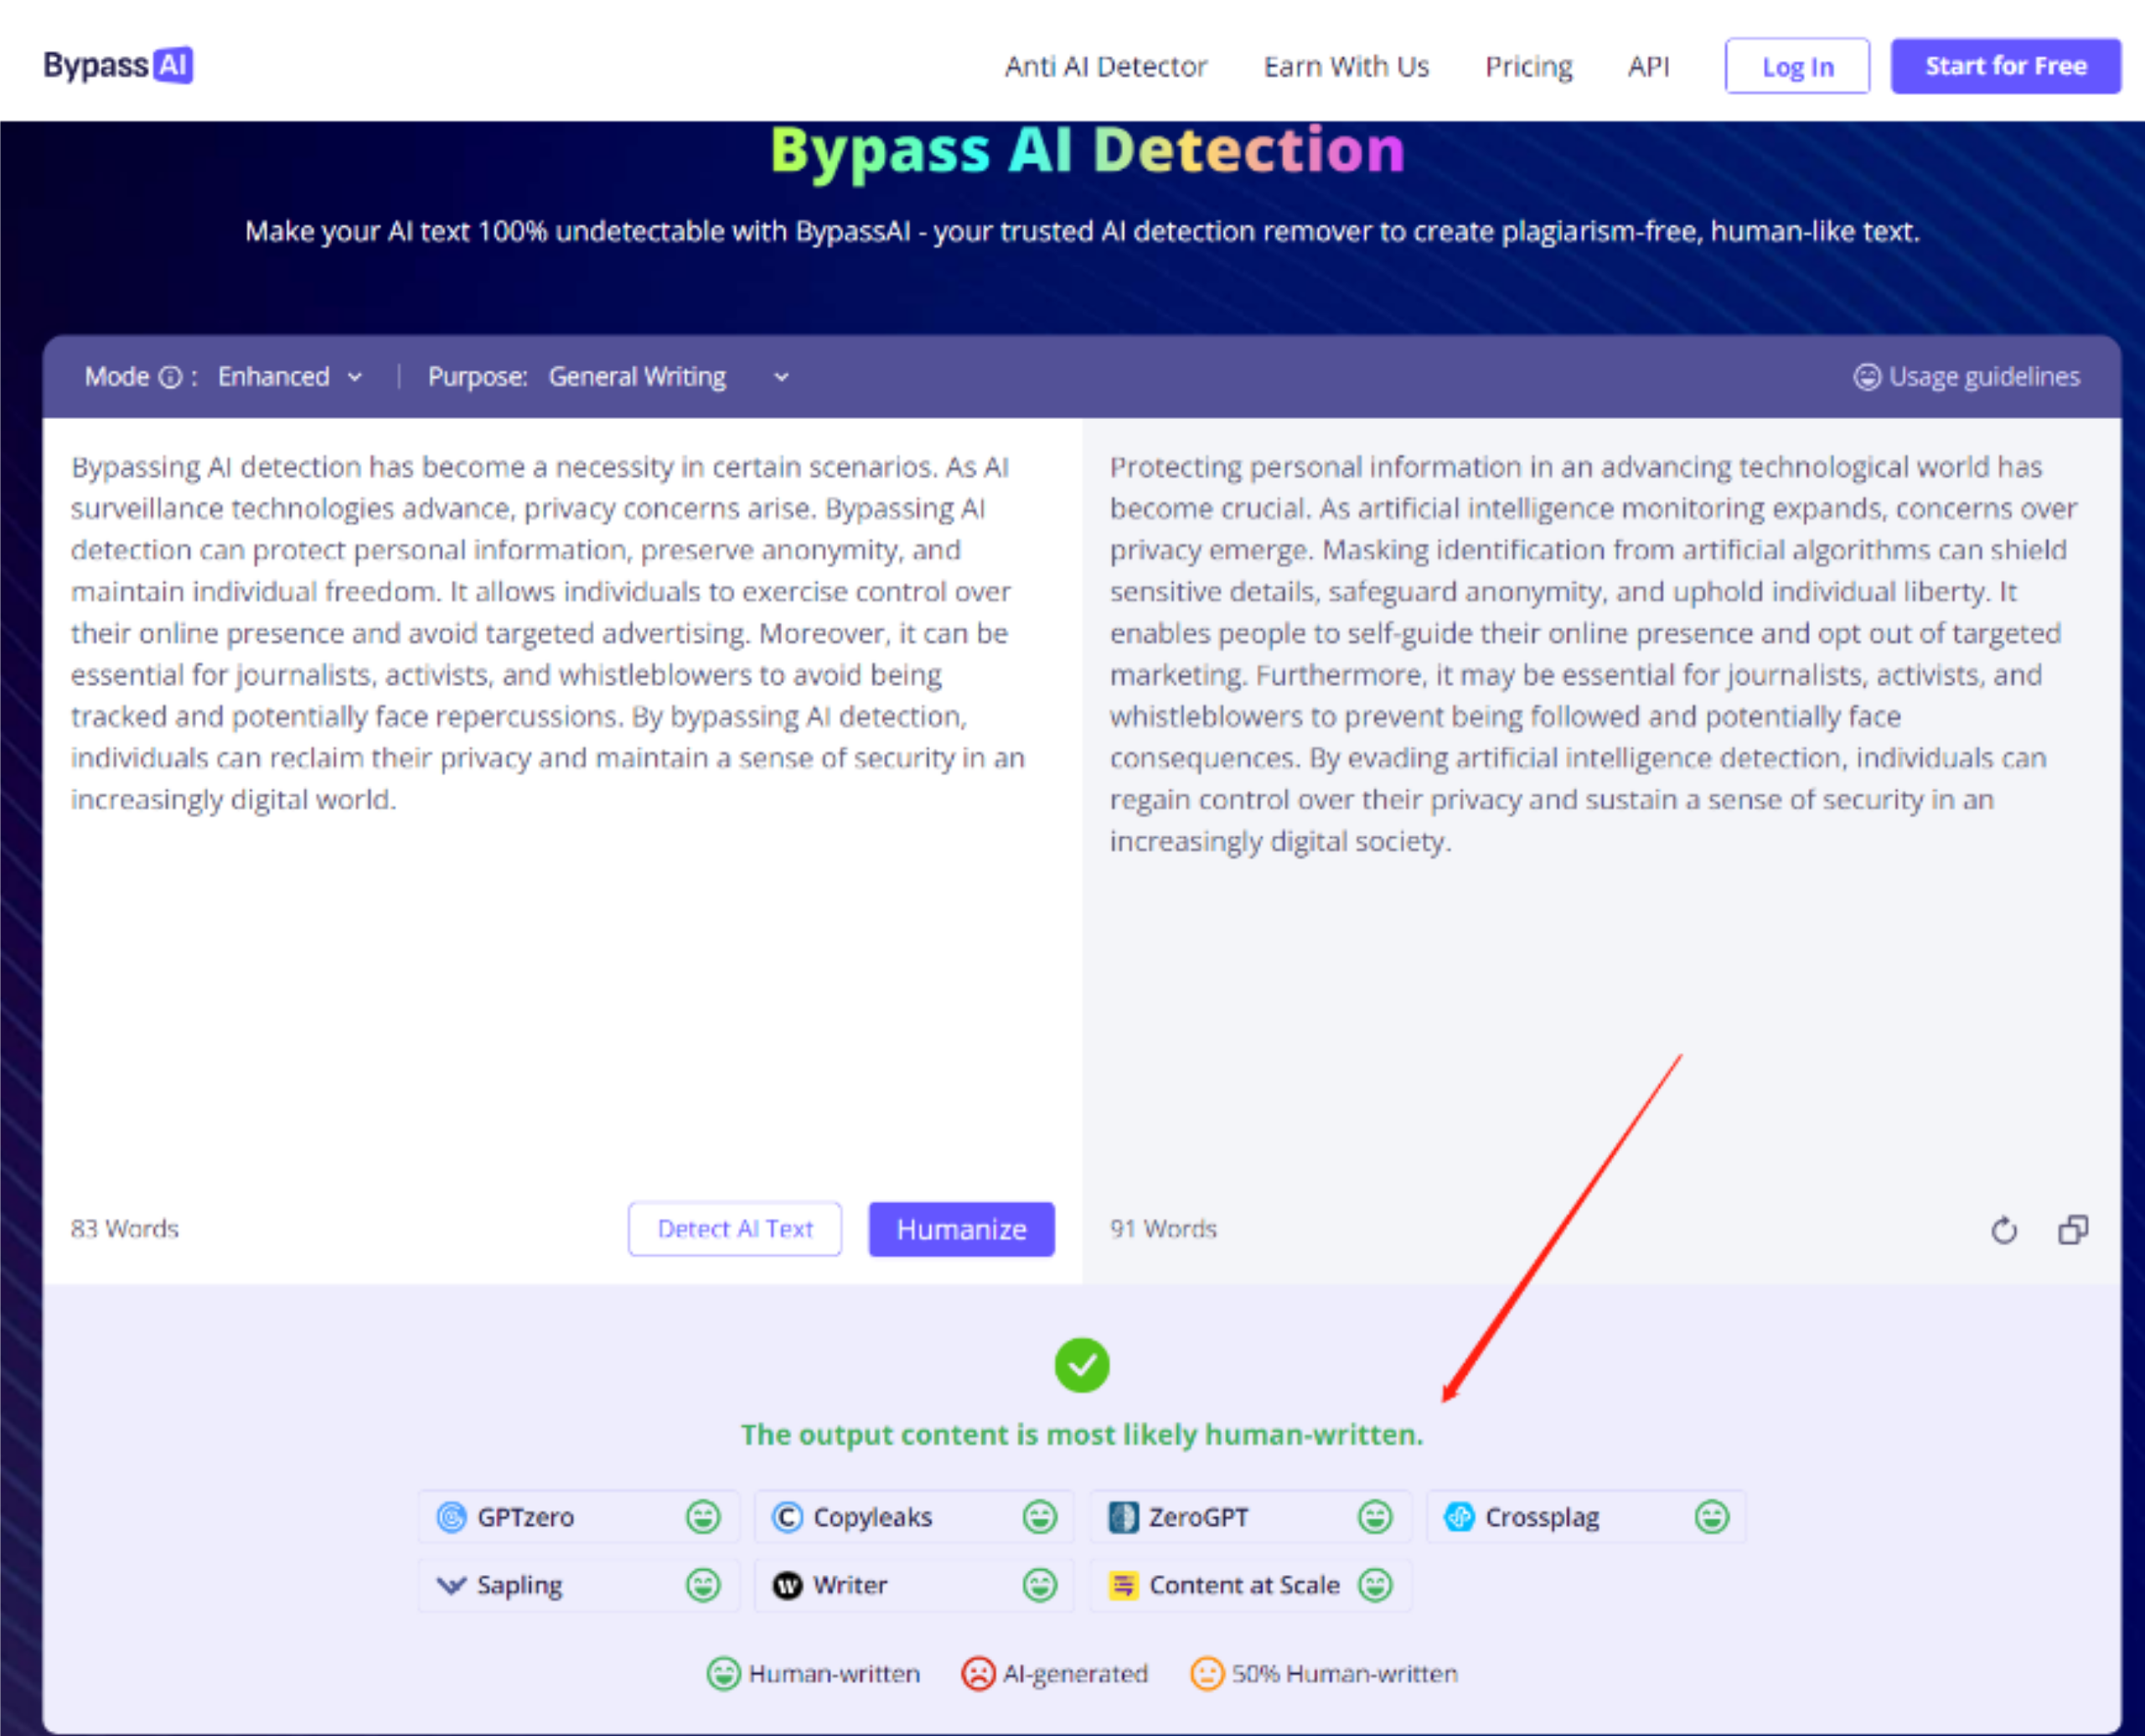Click the humanized output text area
The image size is (2145, 1736).
pos(1601,800)
